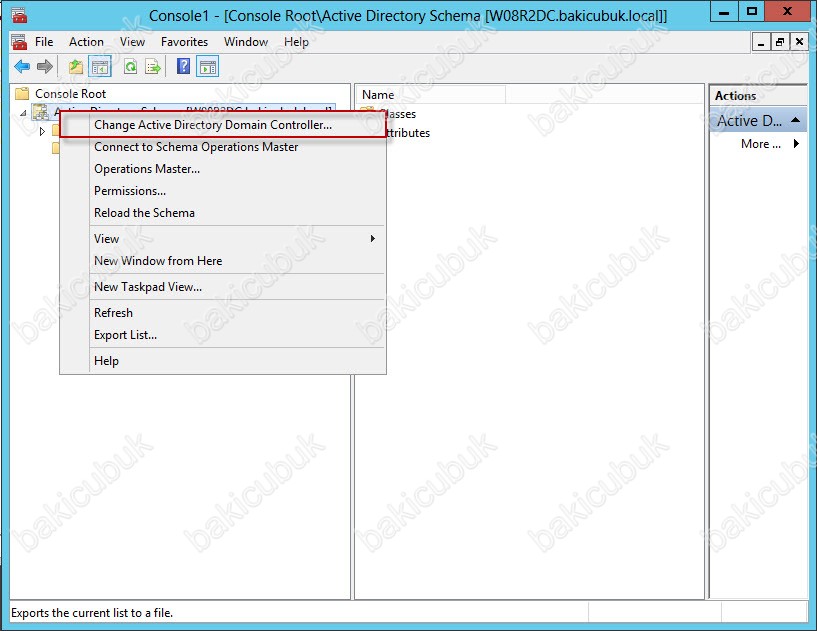Close the inner MDI console window
817x631 pixels.
[x=799, y=42]
